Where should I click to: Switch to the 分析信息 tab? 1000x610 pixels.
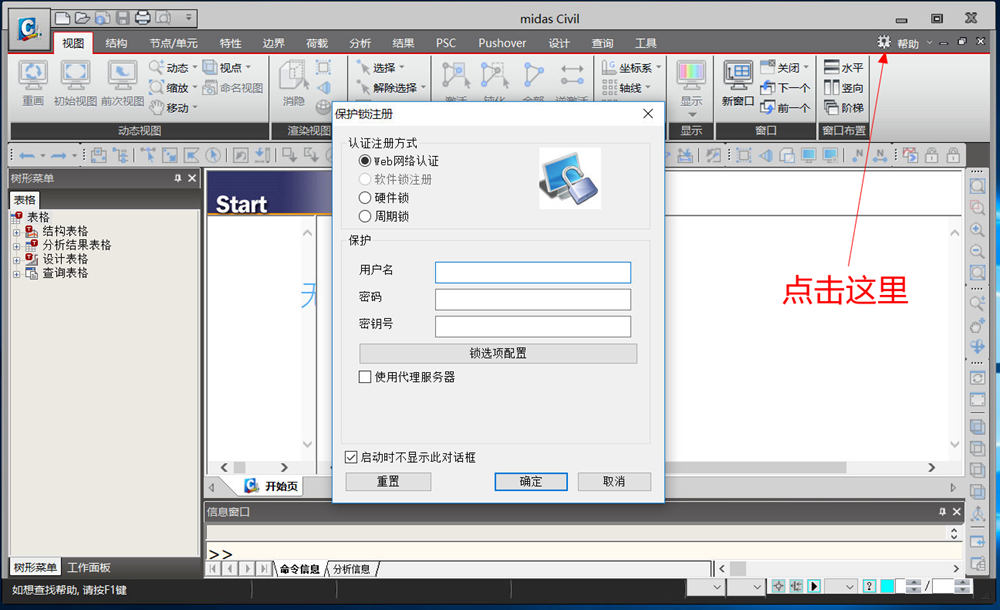(x=351, y=569)
